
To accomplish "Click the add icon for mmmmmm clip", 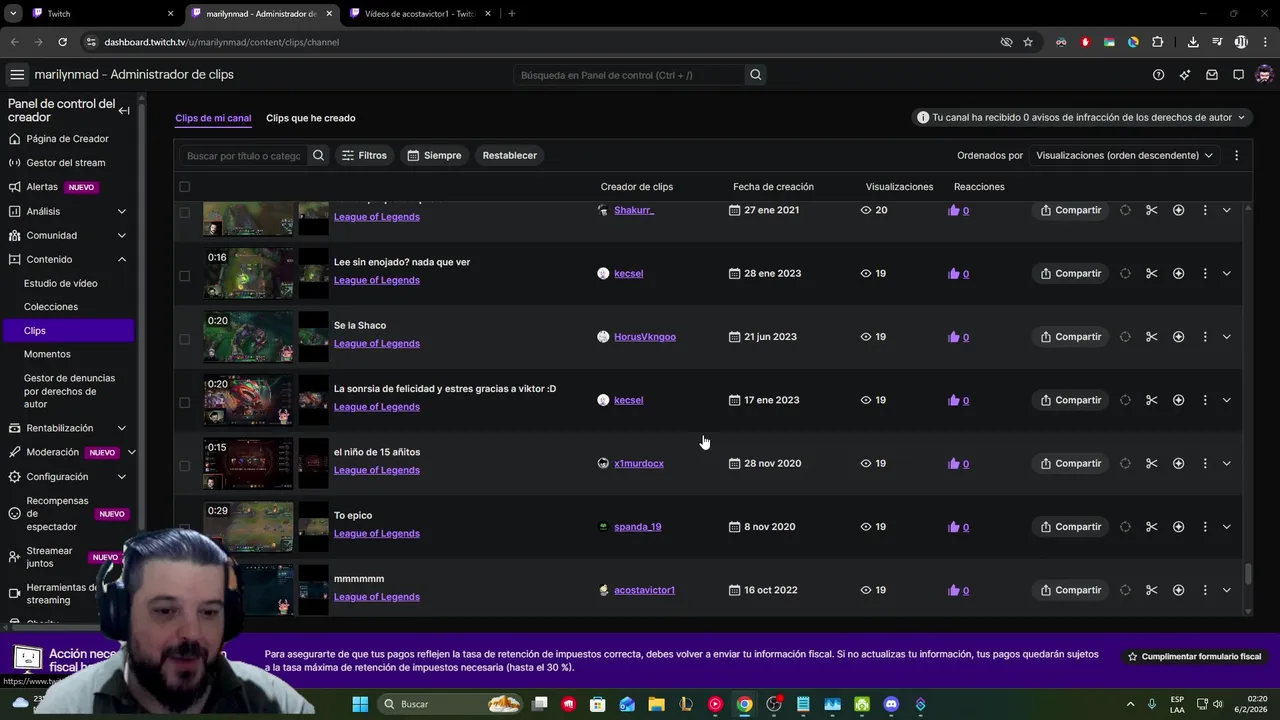I will [1178, 590].
